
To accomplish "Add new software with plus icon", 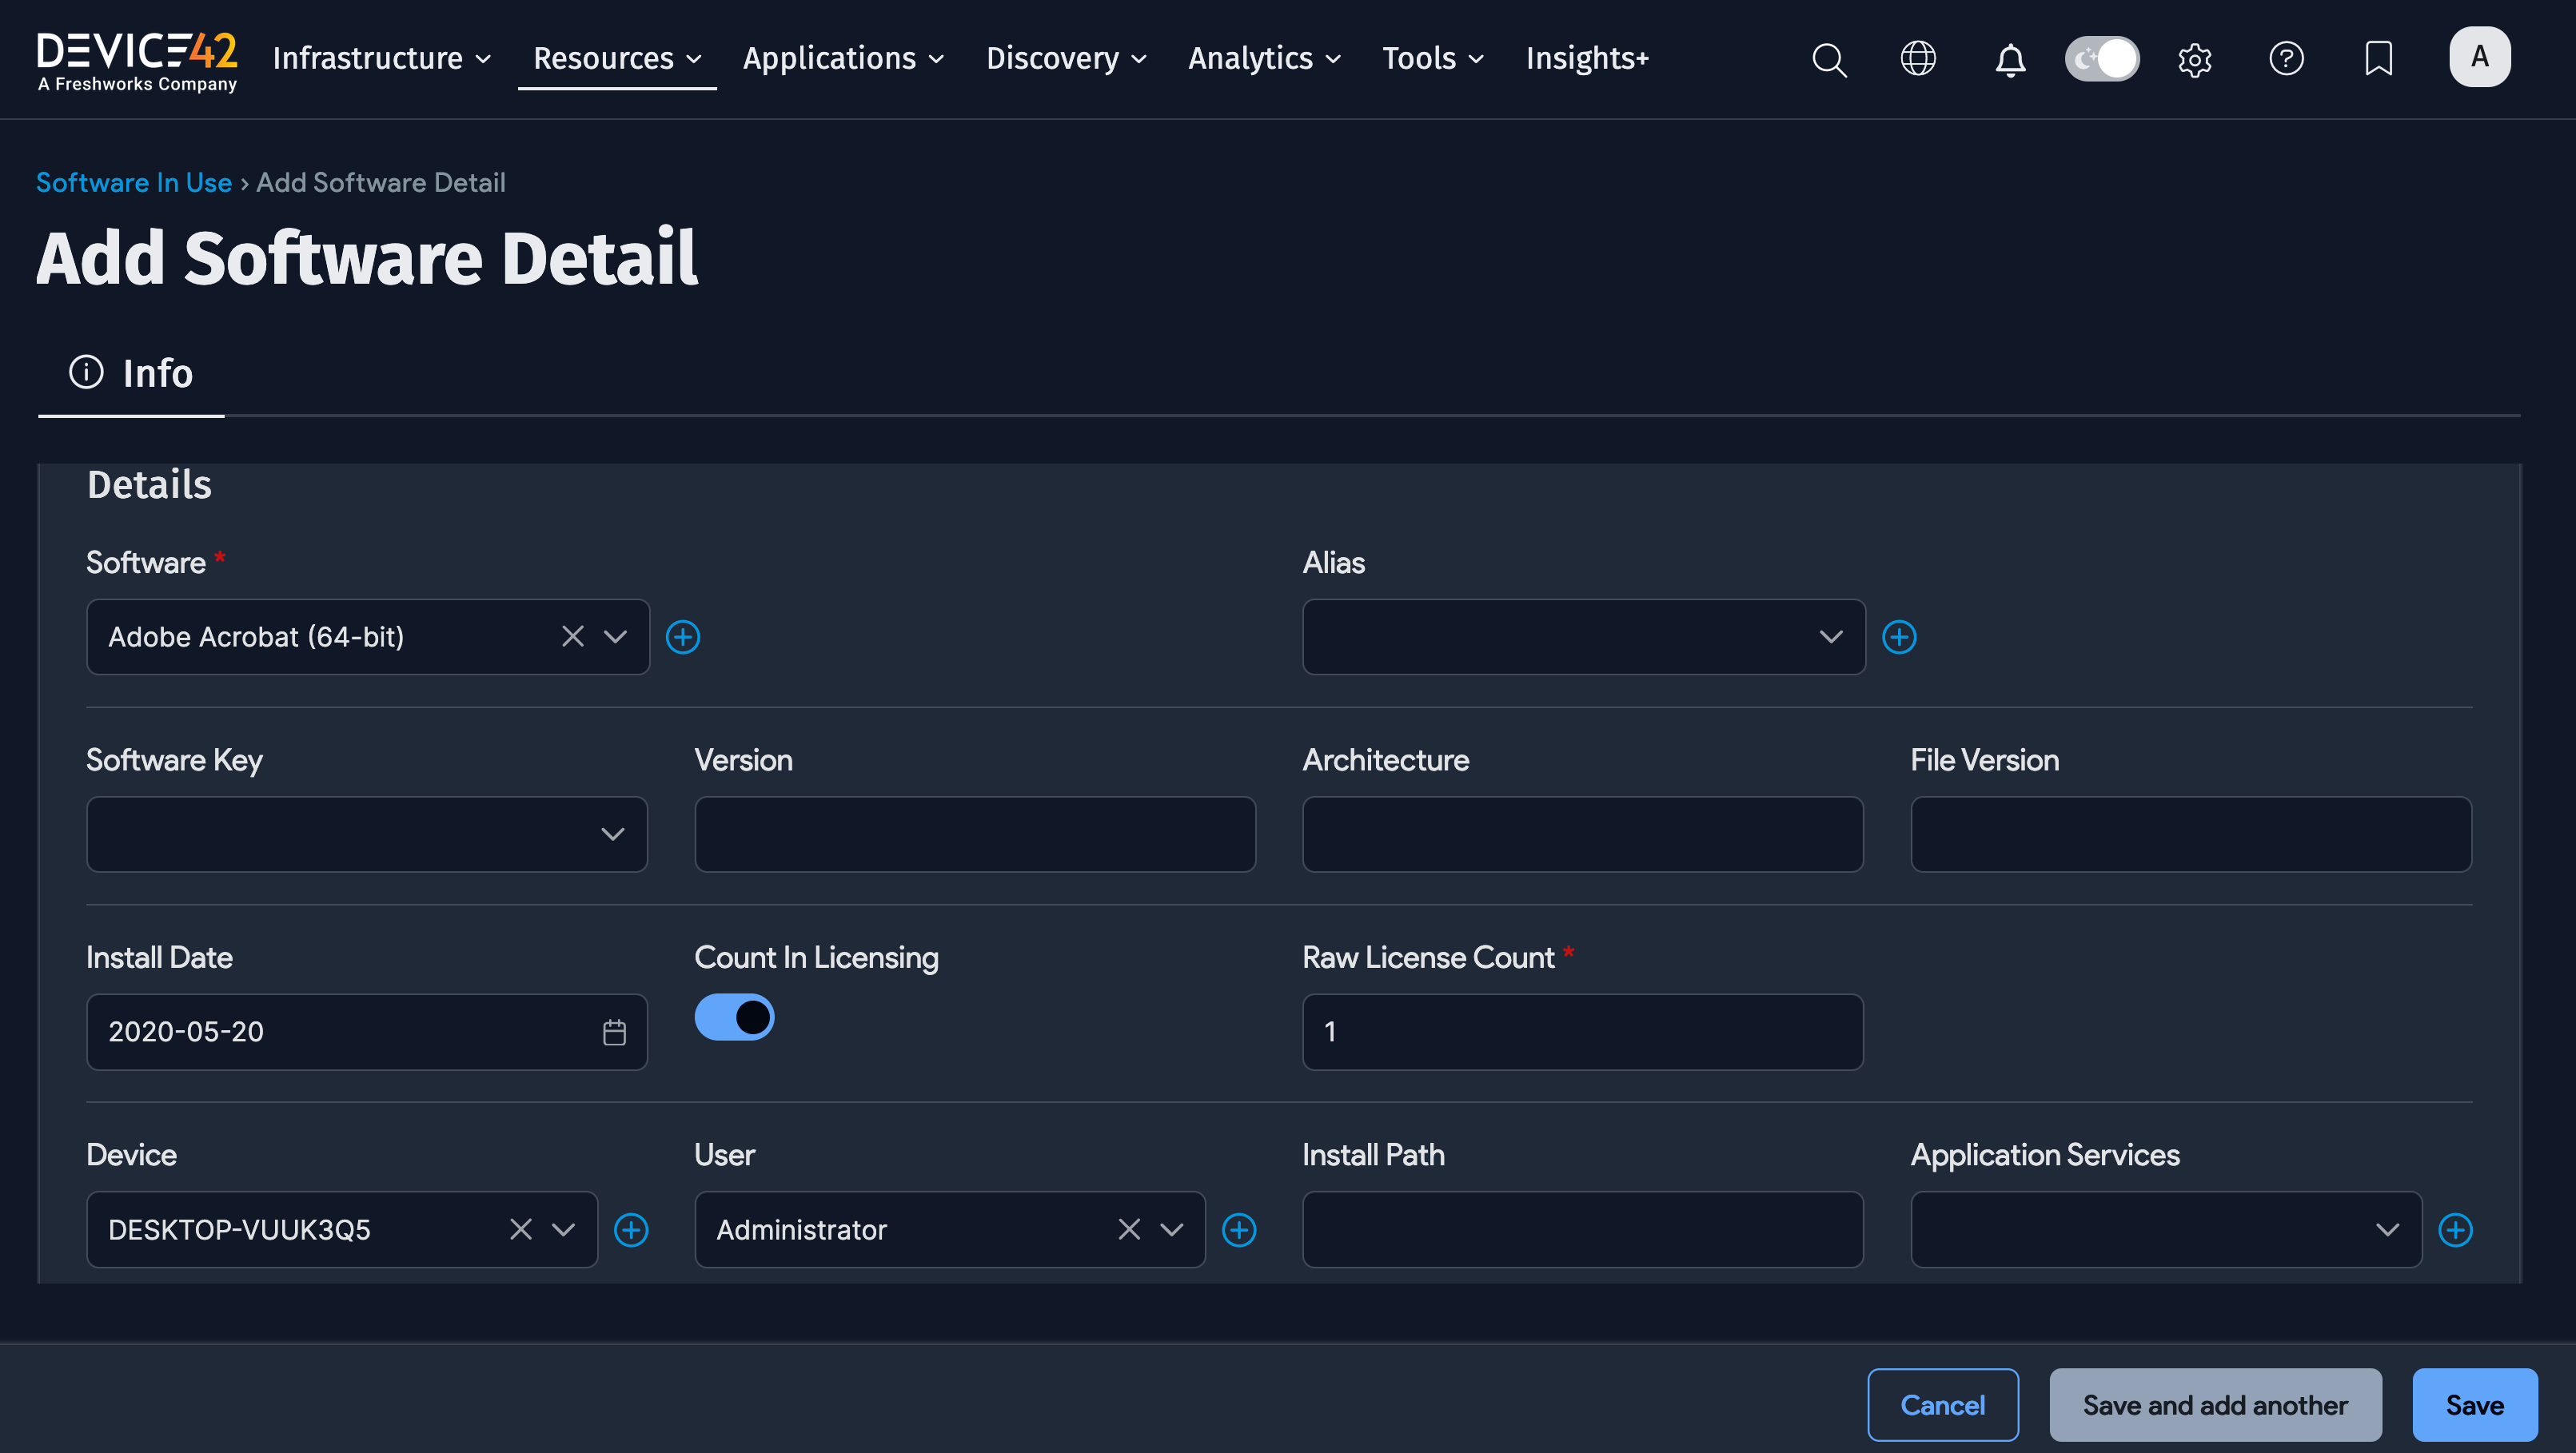I will [x=683, y=637].
